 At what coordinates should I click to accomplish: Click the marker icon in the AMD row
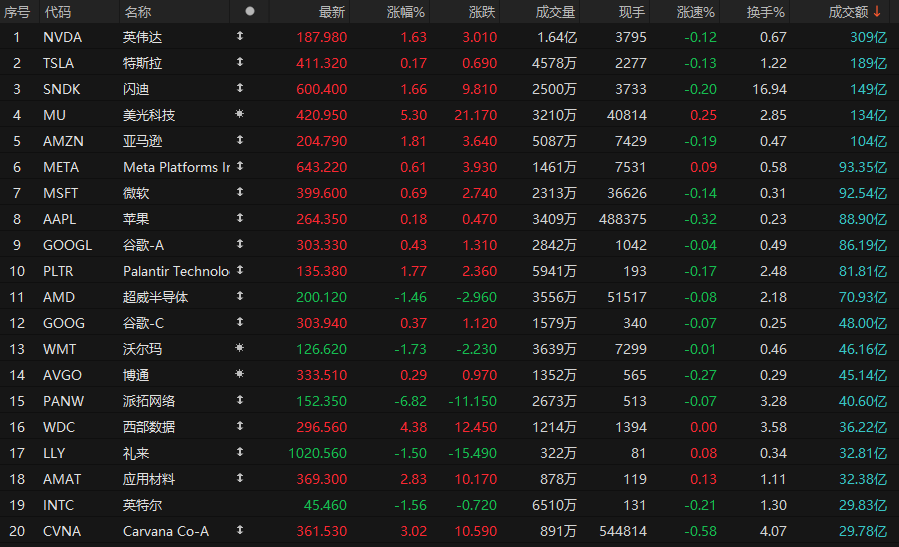[240, 296]
